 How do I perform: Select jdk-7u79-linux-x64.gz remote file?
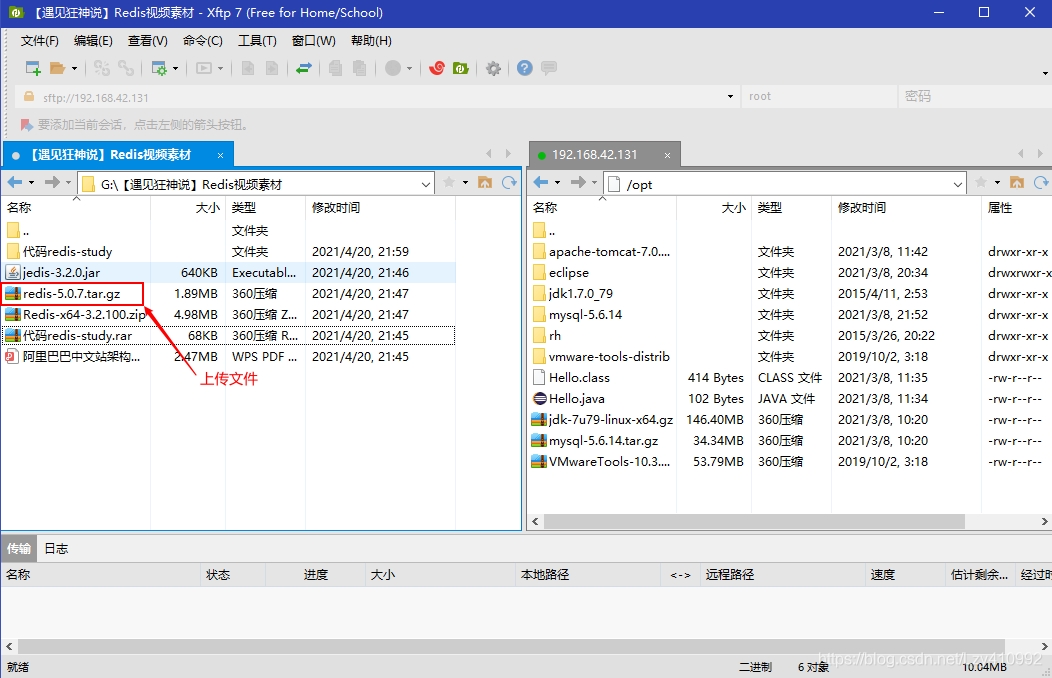611,420
